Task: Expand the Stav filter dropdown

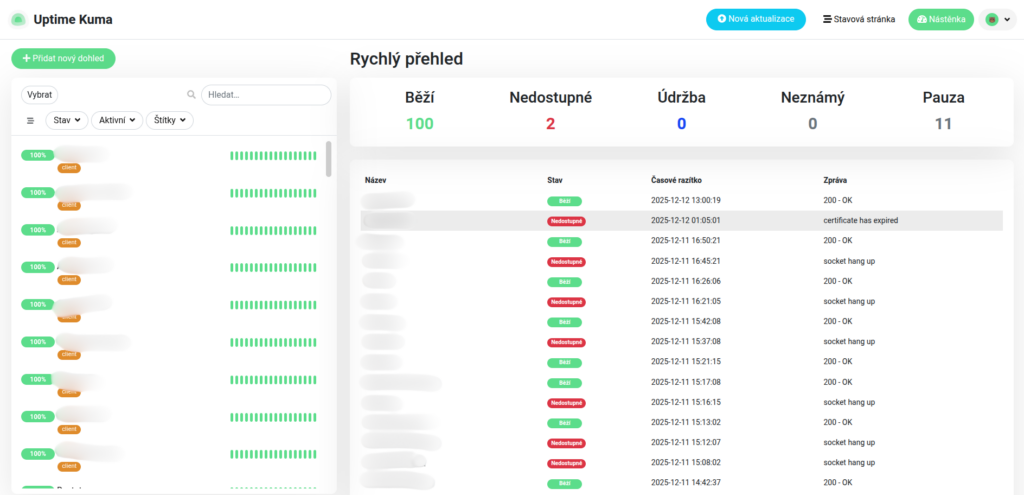Action: pos(67,120)
